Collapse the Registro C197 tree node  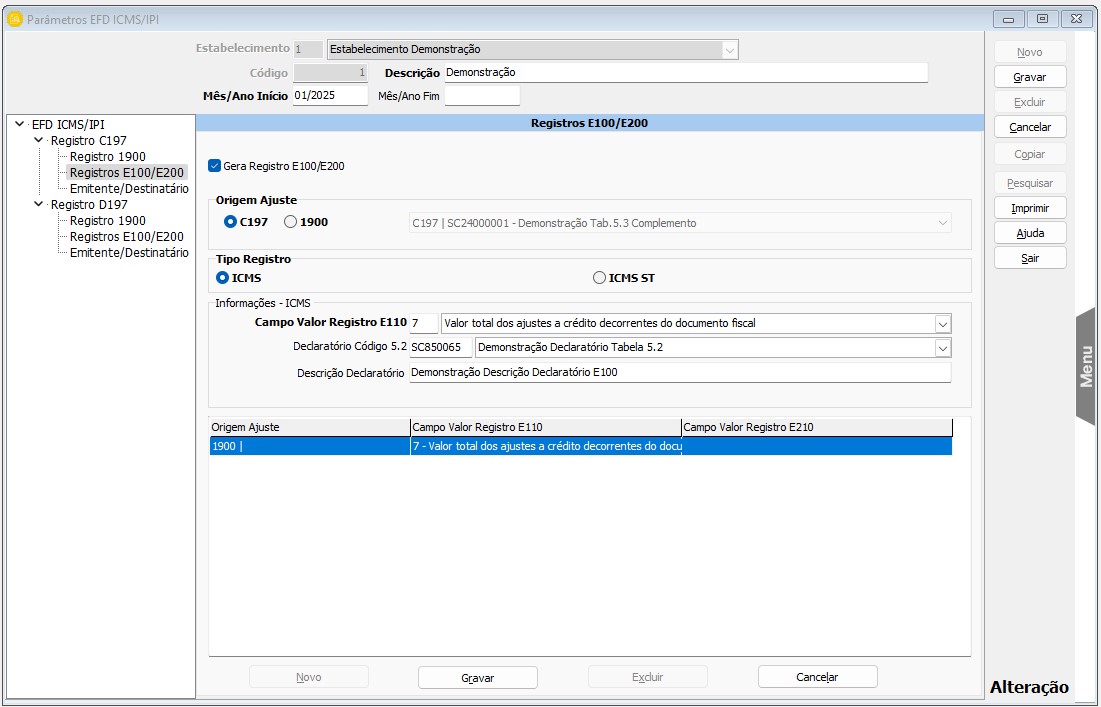pyautogui.click(x=39, y=141)
